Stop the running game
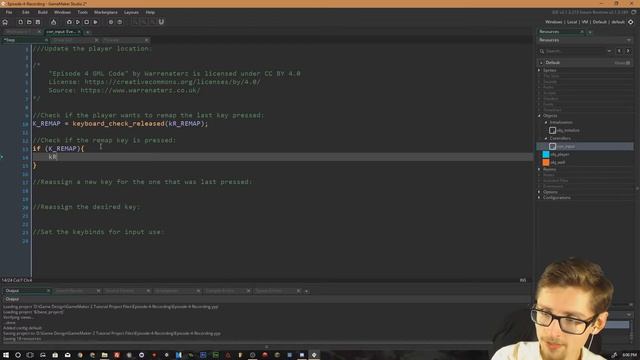Screen dimensions: 640x360 point(87,22)
